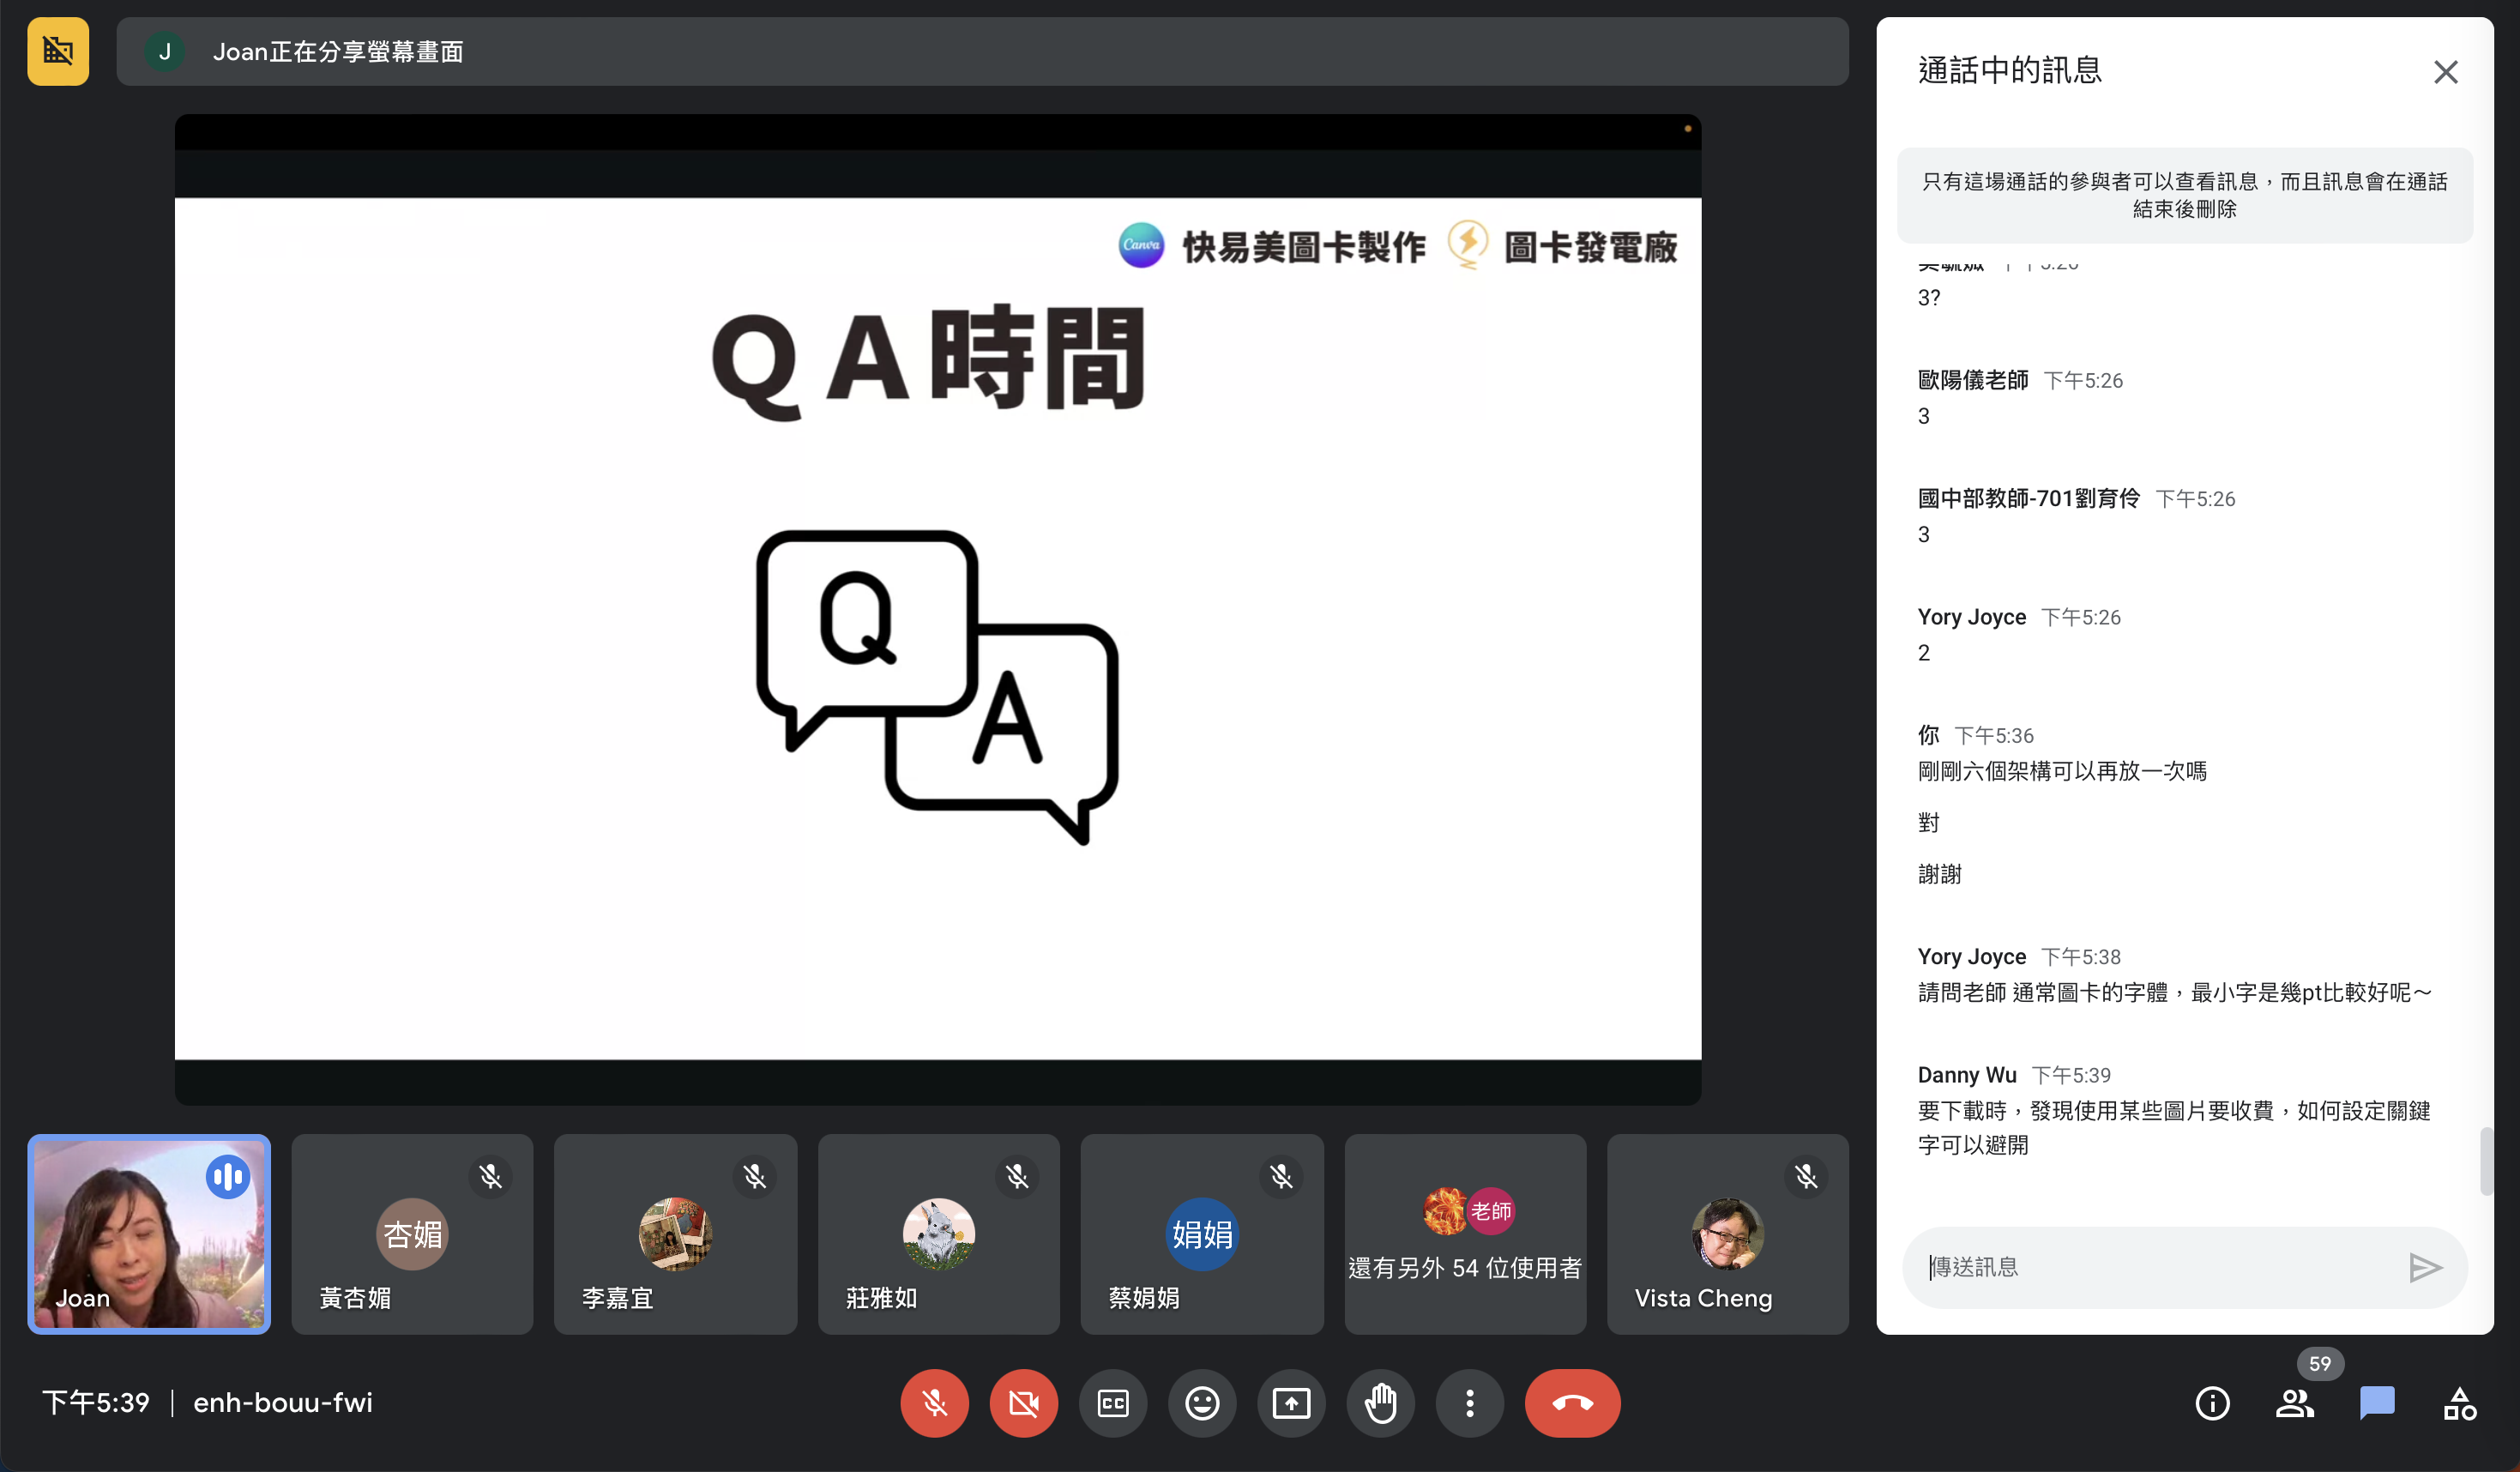Select 莊雅如 participant tile
This screenshot has height=1472, width=2520.
tap(938, 1233)
